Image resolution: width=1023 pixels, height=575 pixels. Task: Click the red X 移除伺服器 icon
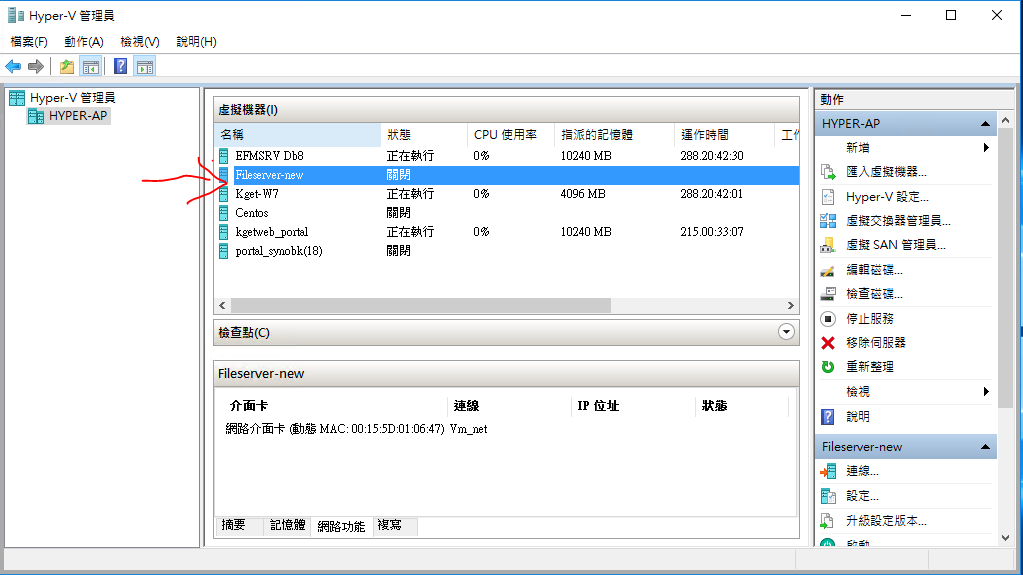pos(828,343)
